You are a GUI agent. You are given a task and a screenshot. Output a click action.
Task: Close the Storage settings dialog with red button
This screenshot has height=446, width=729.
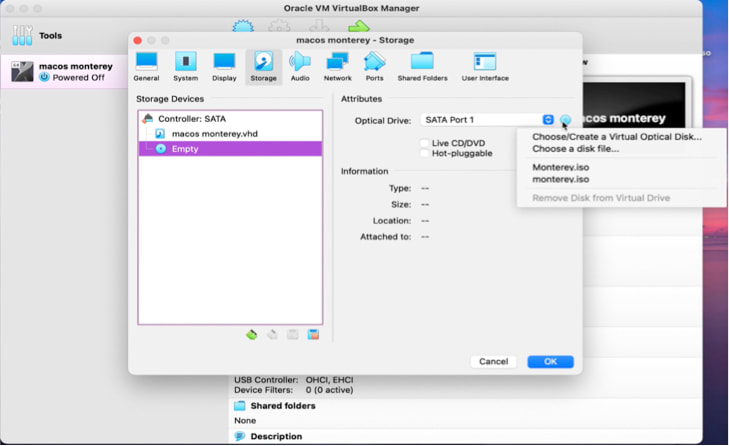coord(137,40)
